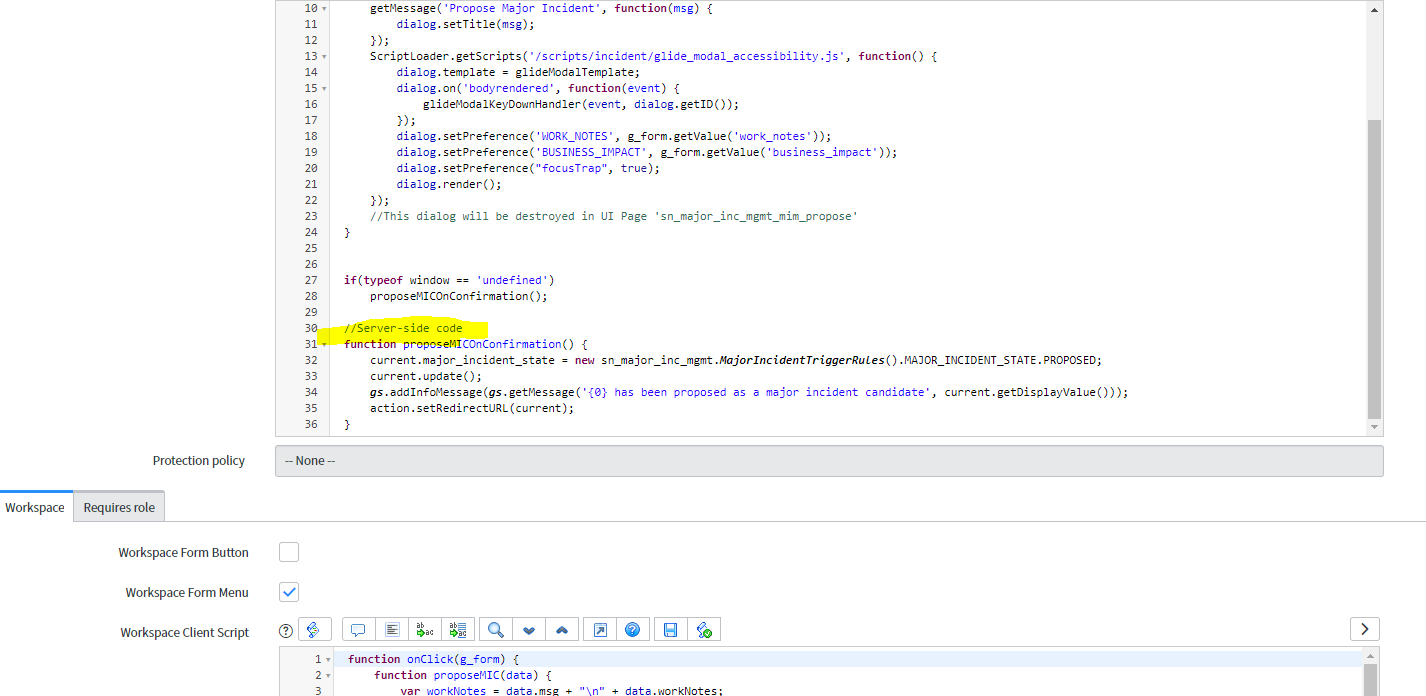Collapse proposeMIC function fold at line 2
The width and height of the screenshot is (1426, 696).
click(x=328, y=675)
